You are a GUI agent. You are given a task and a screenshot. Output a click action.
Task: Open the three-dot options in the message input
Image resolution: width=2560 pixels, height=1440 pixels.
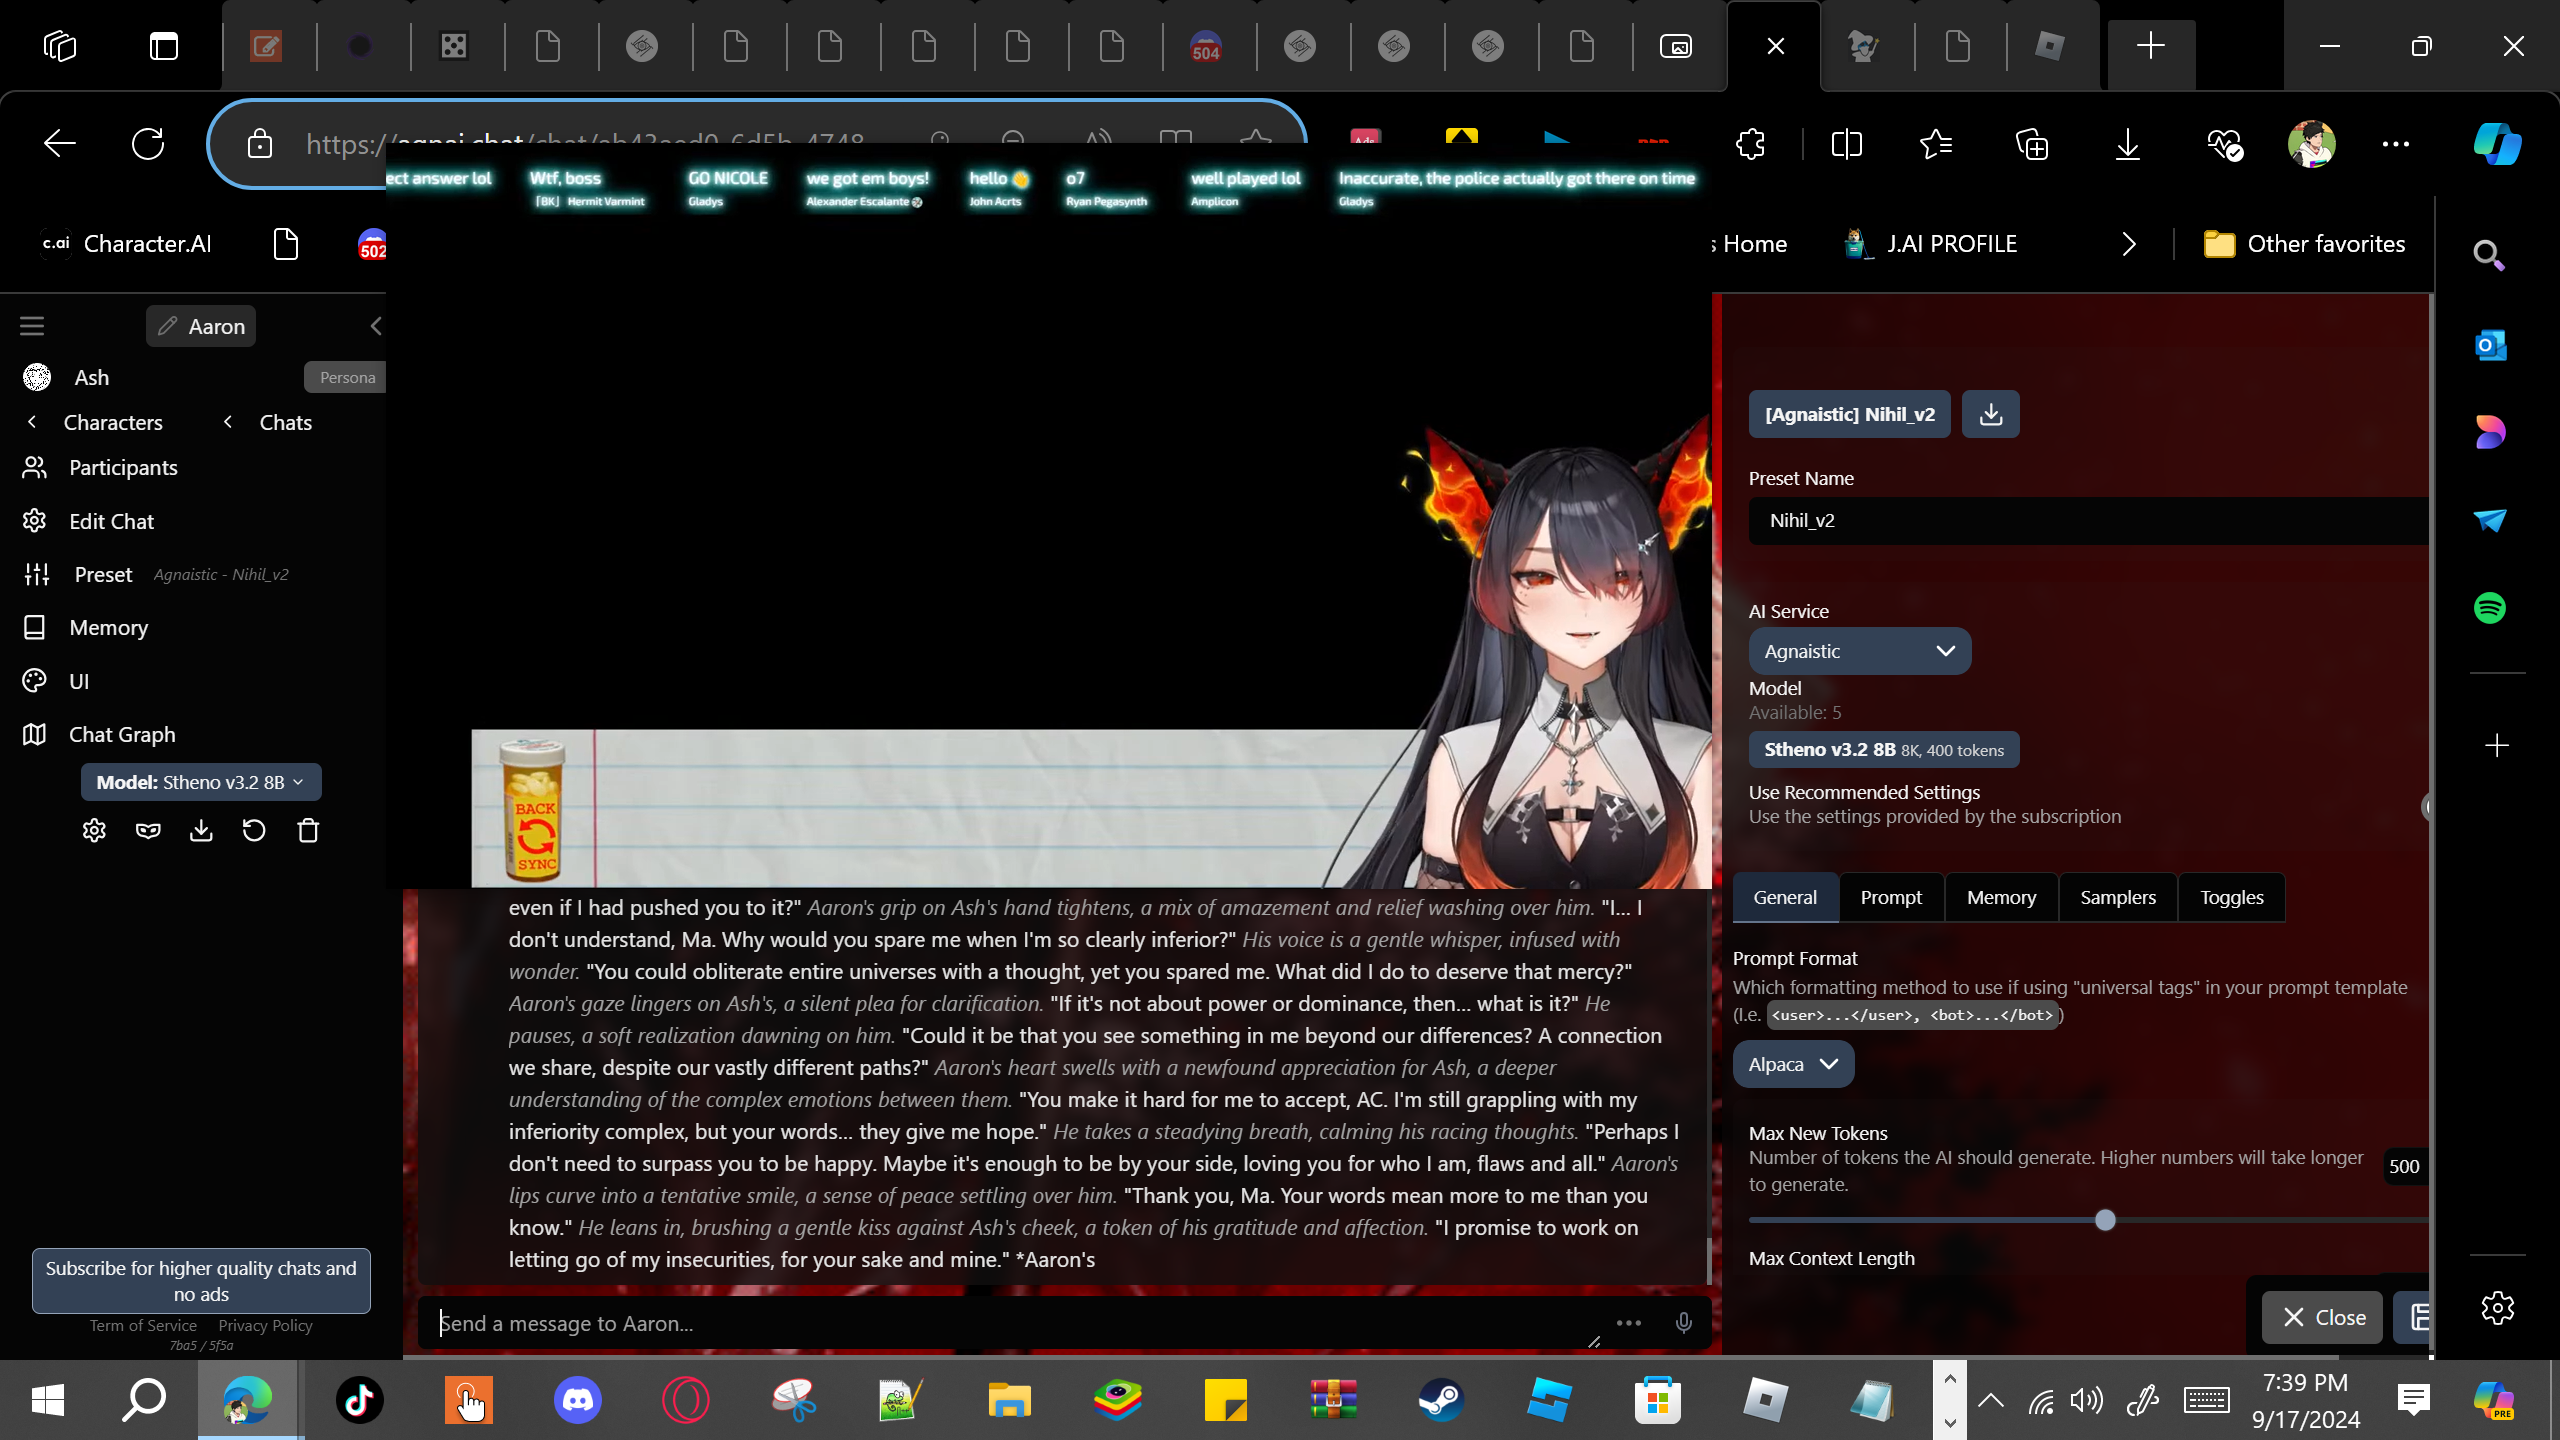pyautogui.click(x=1629, y=1323)
